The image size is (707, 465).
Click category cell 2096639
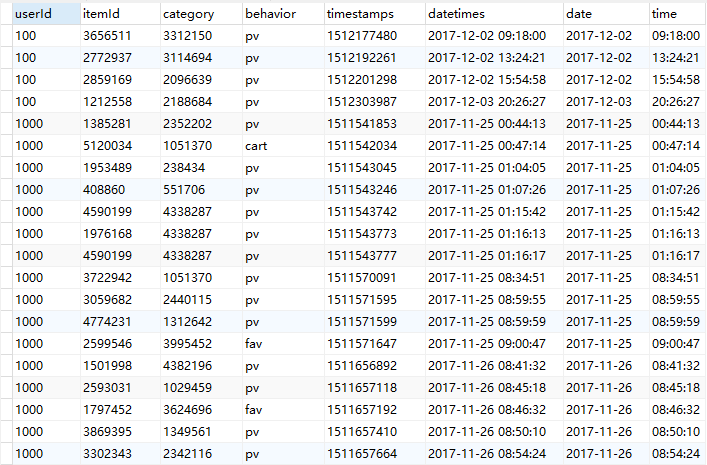(x=201, y=80)
